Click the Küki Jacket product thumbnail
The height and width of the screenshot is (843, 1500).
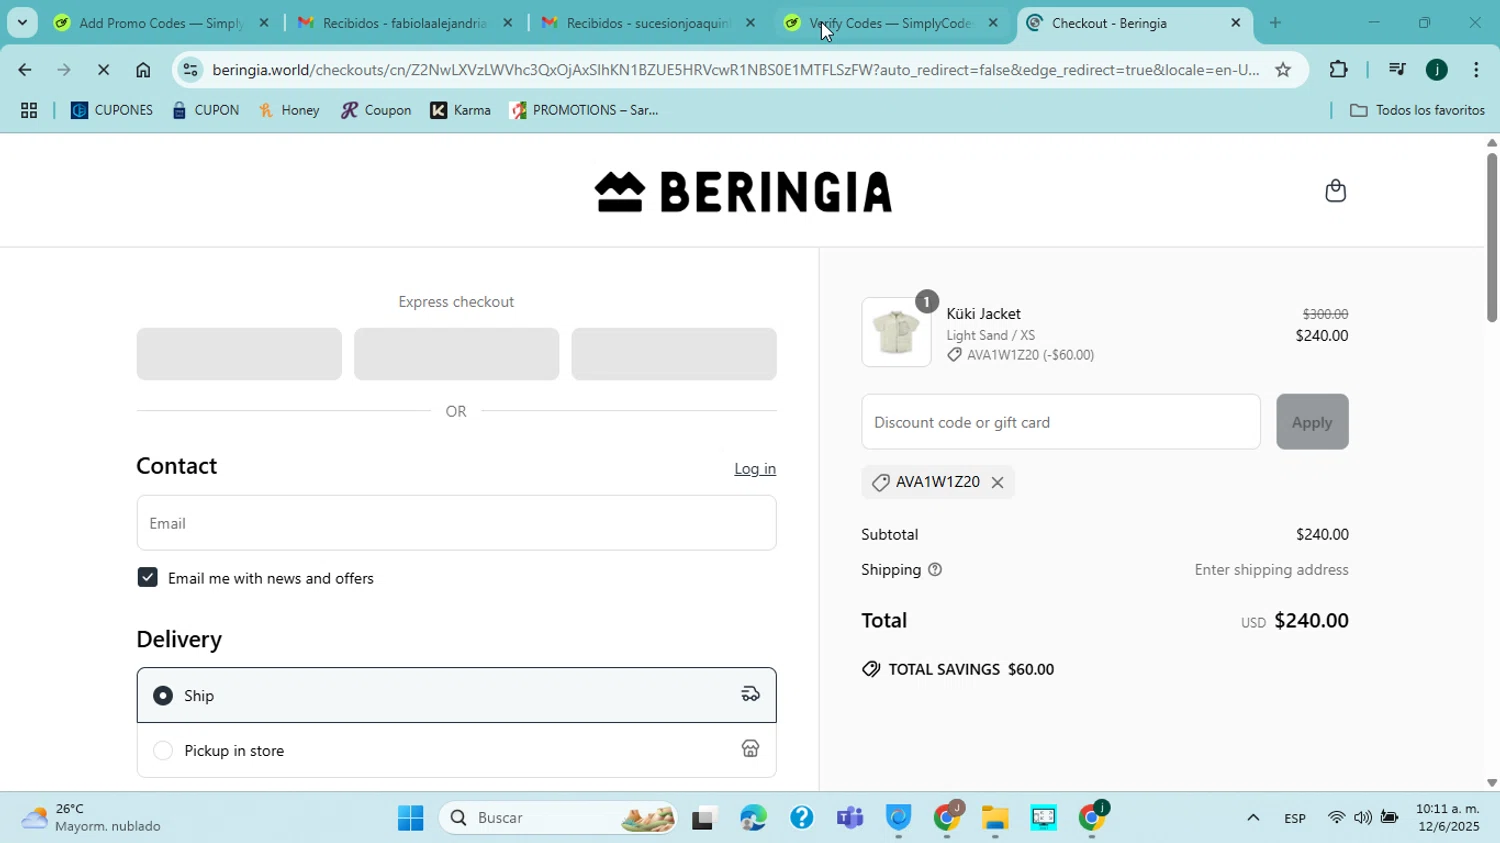click(x=896, y=332)
